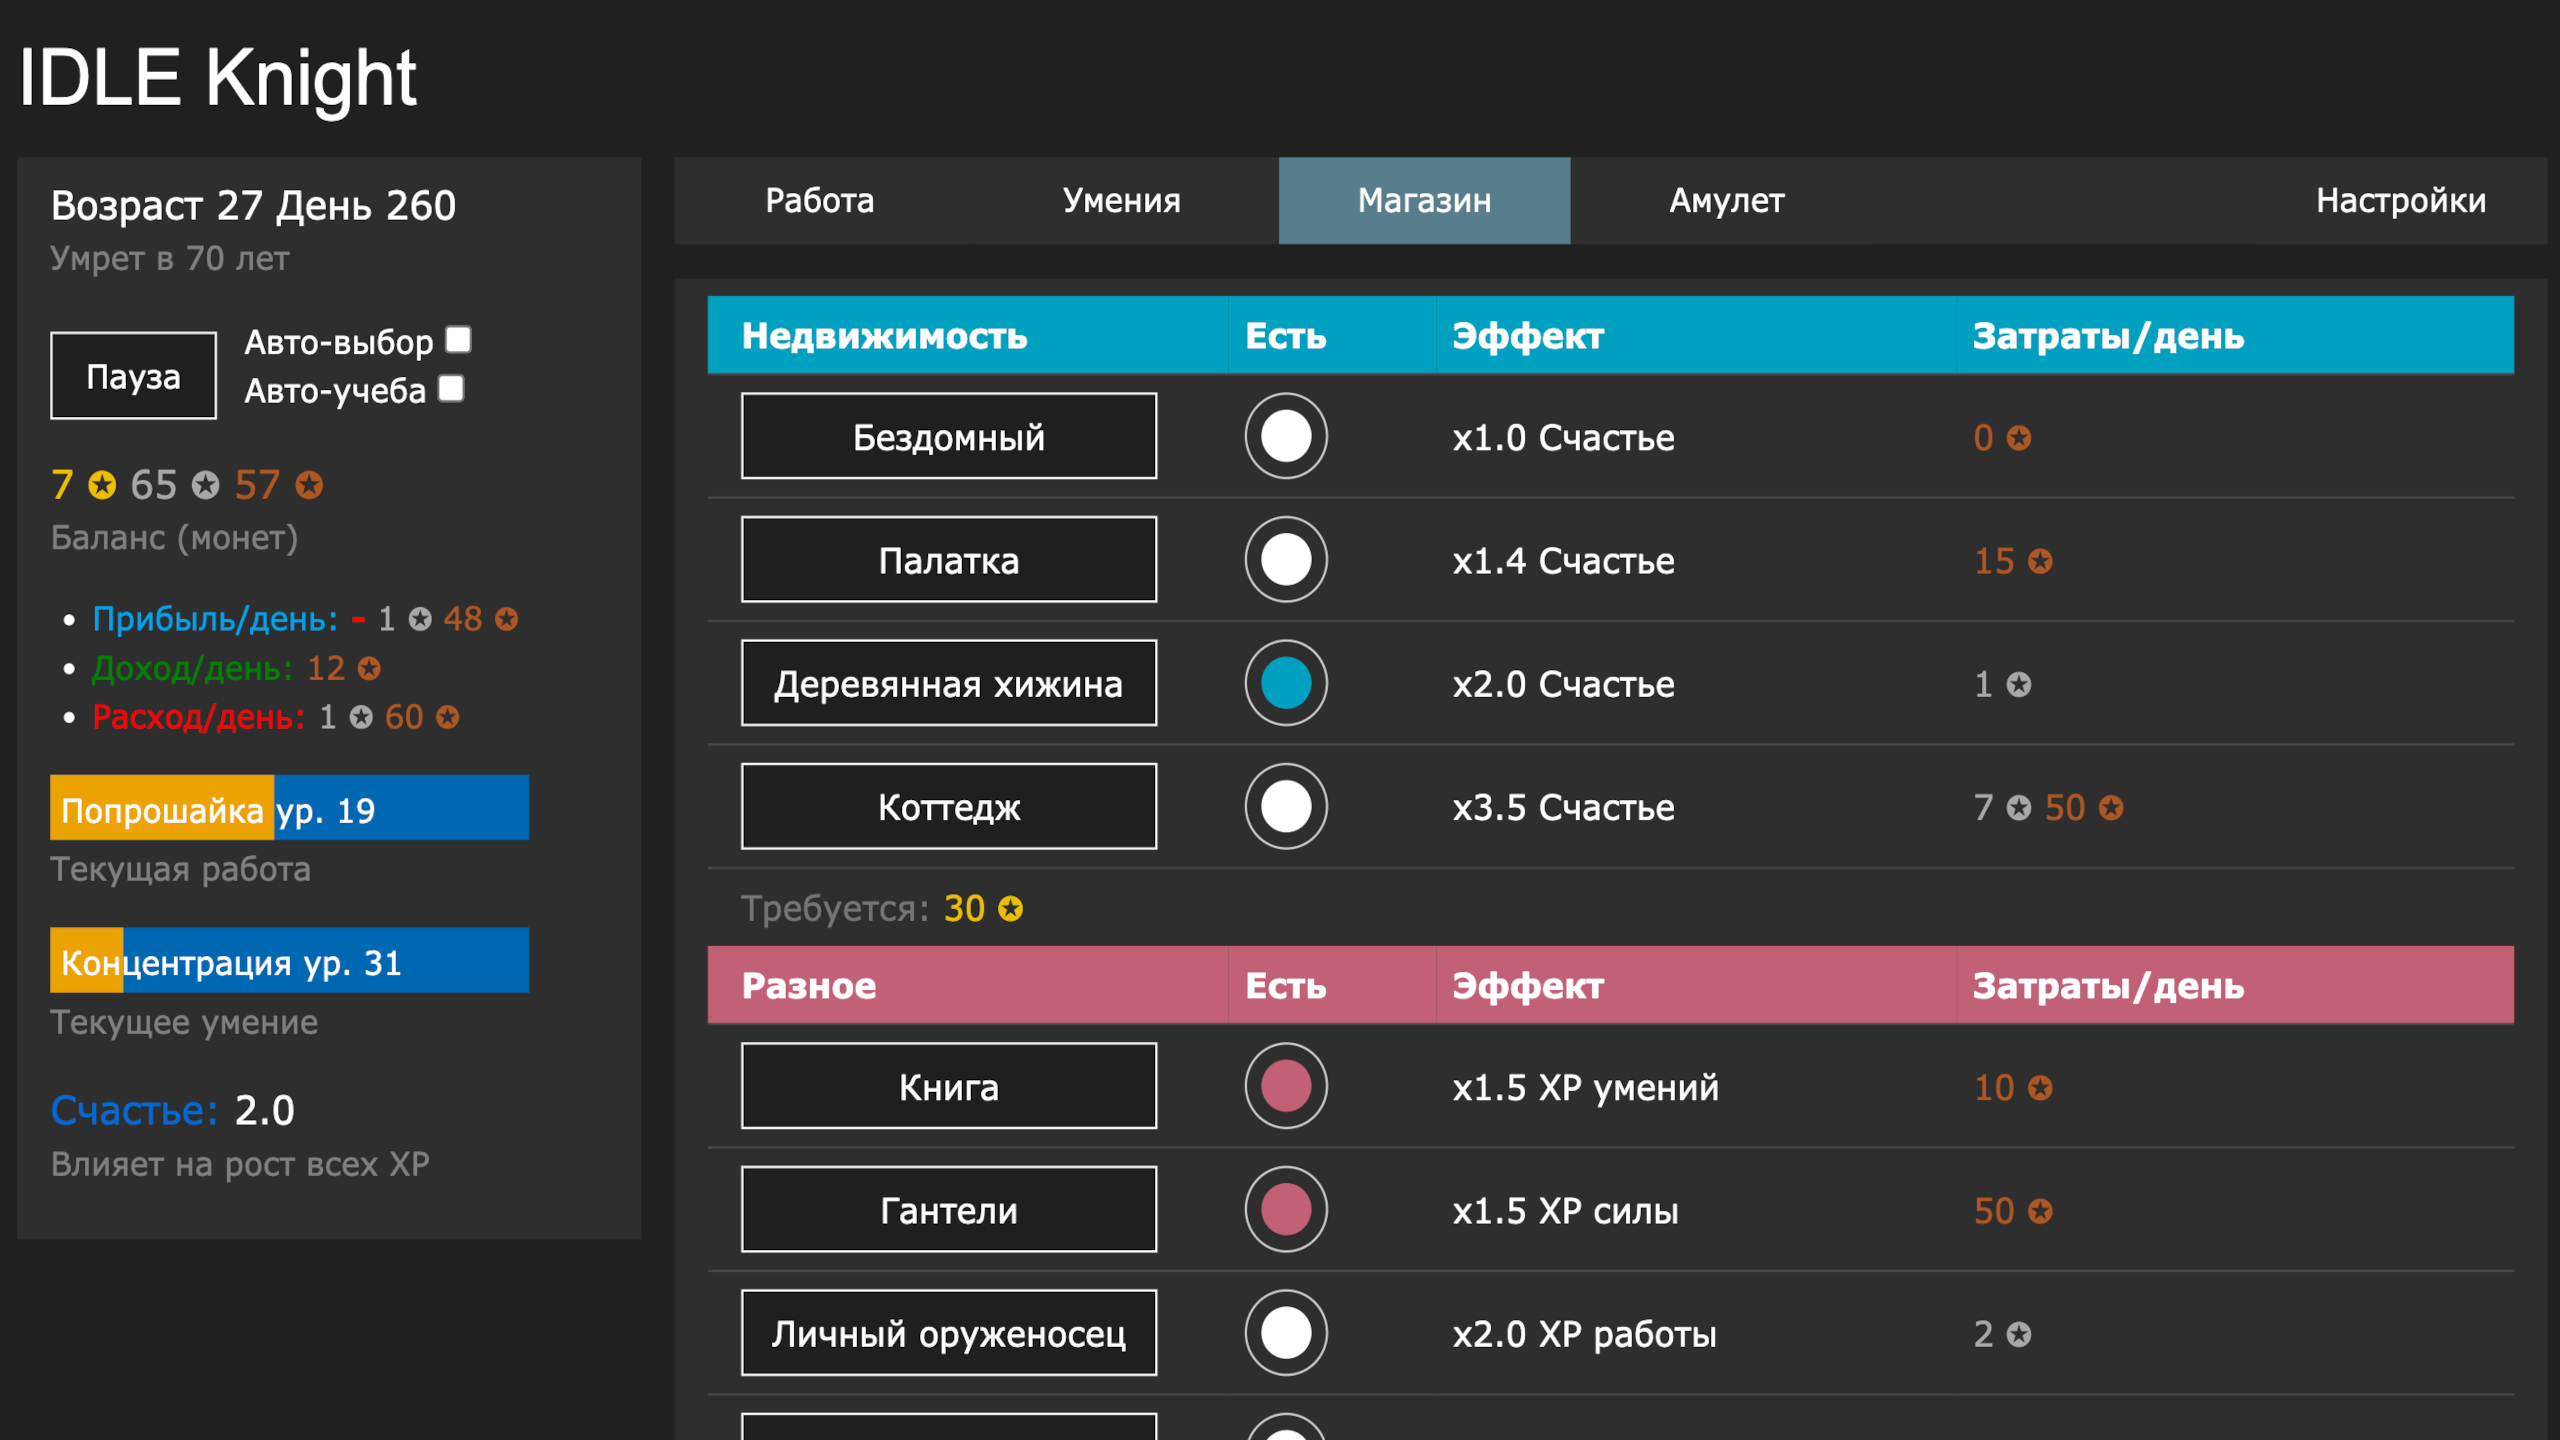Screen dimensions: 2560x1440
Task: Enable the Гантели item toggle
Action: (1285, 1210)
